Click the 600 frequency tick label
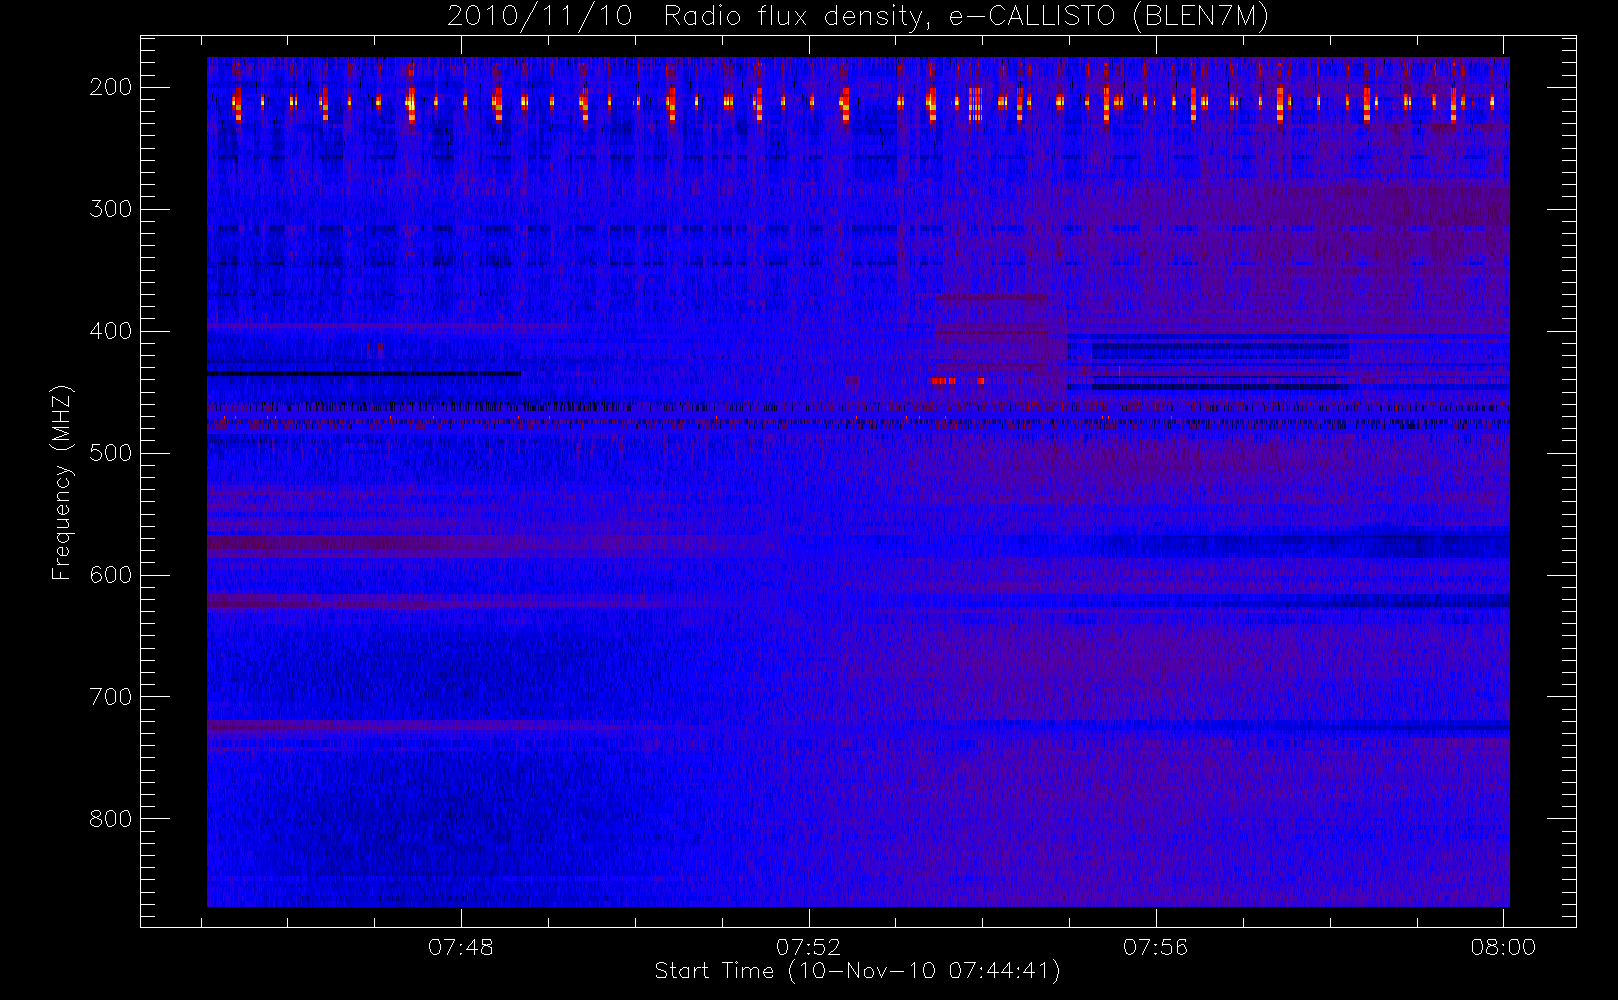Image resolution: width=1618 pixels, height=1000 pixels. (110, 575)
